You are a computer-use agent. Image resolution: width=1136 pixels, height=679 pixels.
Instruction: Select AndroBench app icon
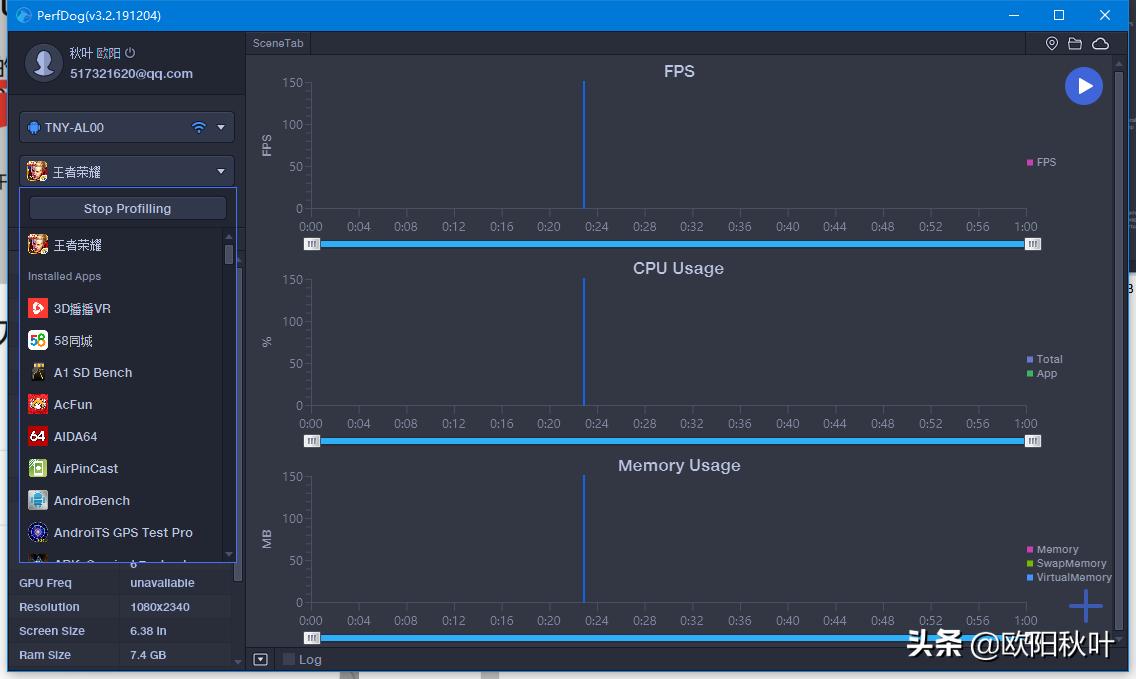click(38, 500)
